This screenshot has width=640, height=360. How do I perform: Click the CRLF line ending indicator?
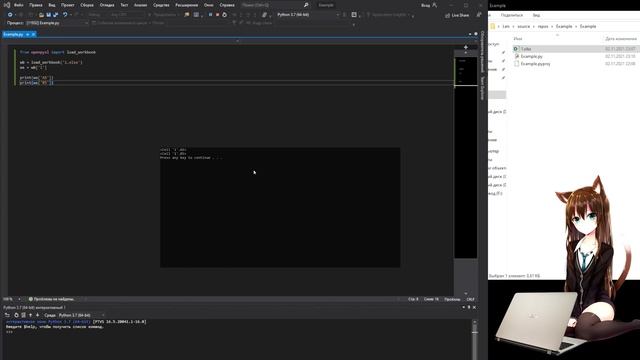pyautogui.click(x=470, y=299)
